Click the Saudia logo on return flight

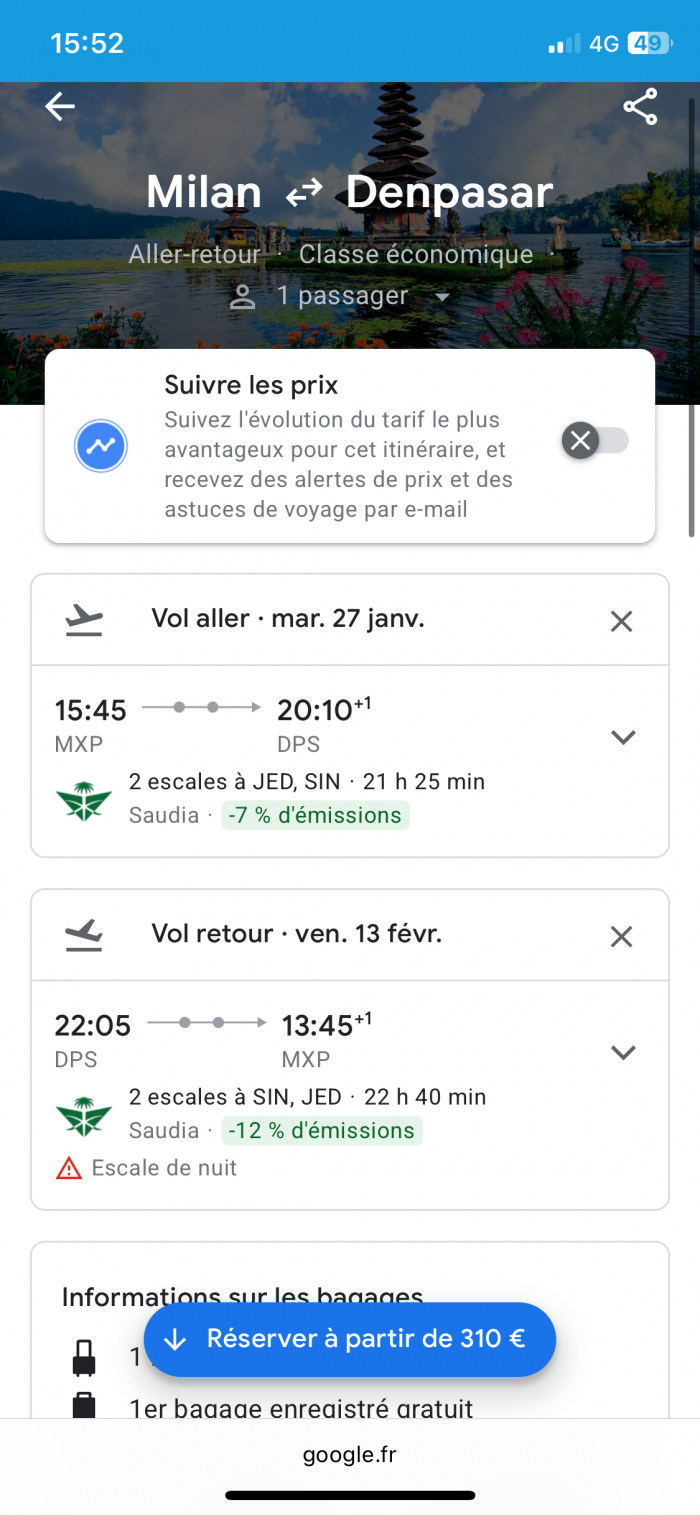click(84, 1116)
